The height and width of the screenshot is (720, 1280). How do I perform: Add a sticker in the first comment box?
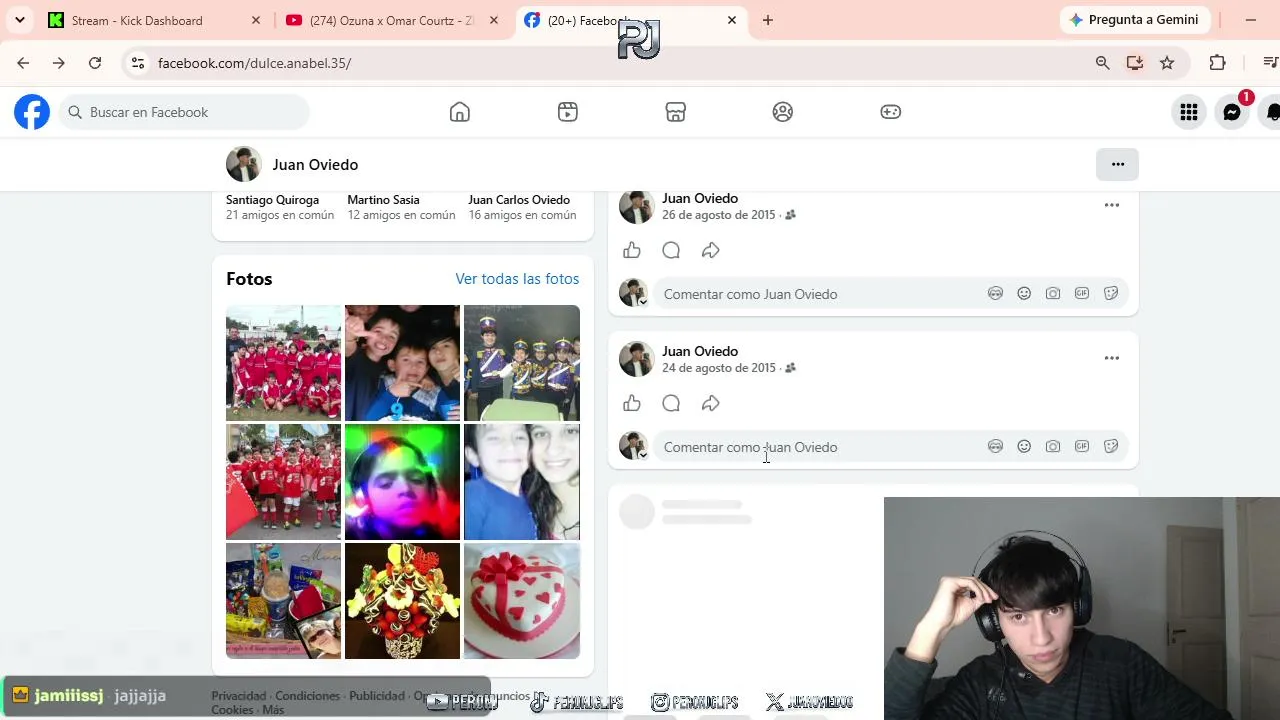pos(1111,293)
